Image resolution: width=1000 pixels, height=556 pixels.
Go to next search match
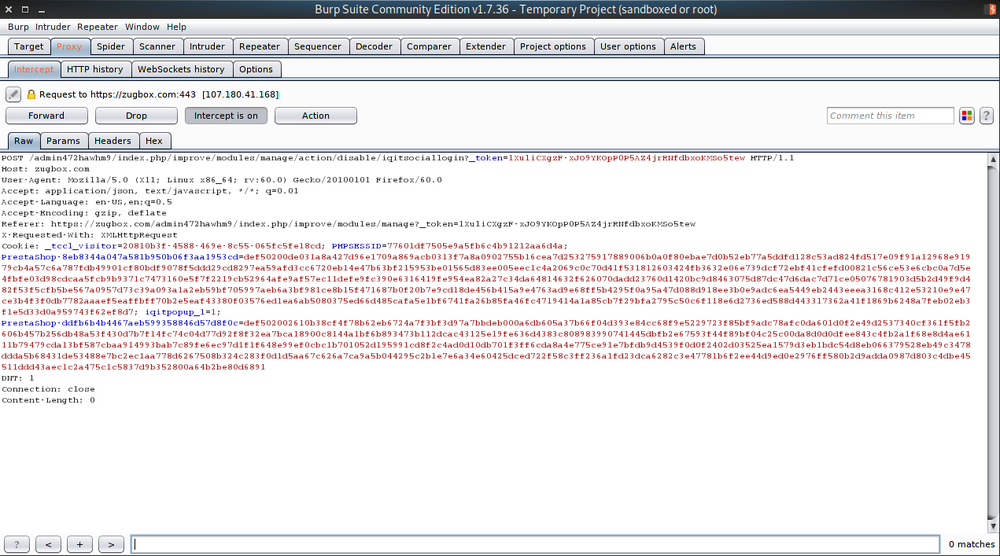111,544
